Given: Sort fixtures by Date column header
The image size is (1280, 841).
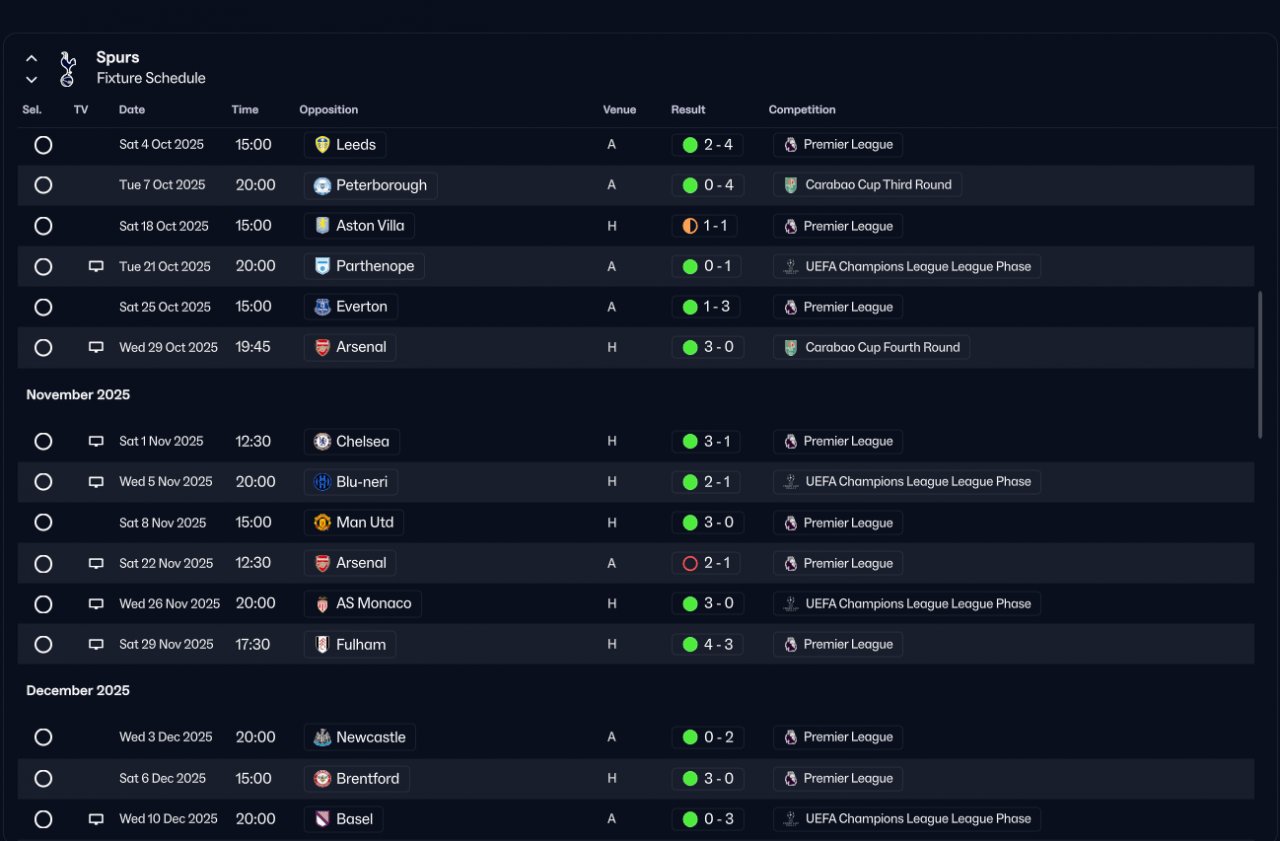Looking at the screenshot, I should pos(132,110).
